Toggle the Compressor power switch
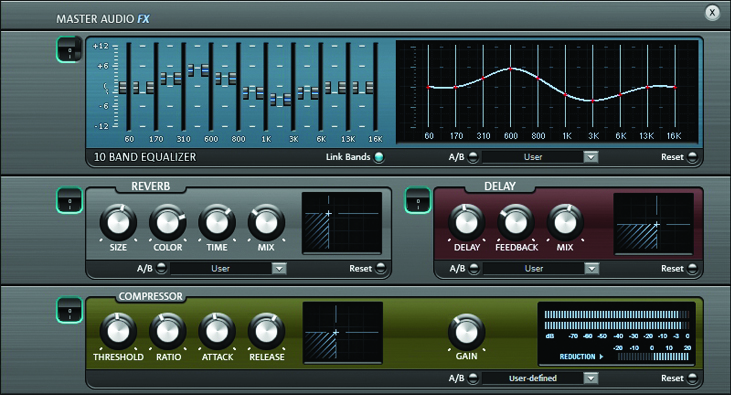Image resolution: width=731 pixels, height=395 pixels. tap(69, 310)
